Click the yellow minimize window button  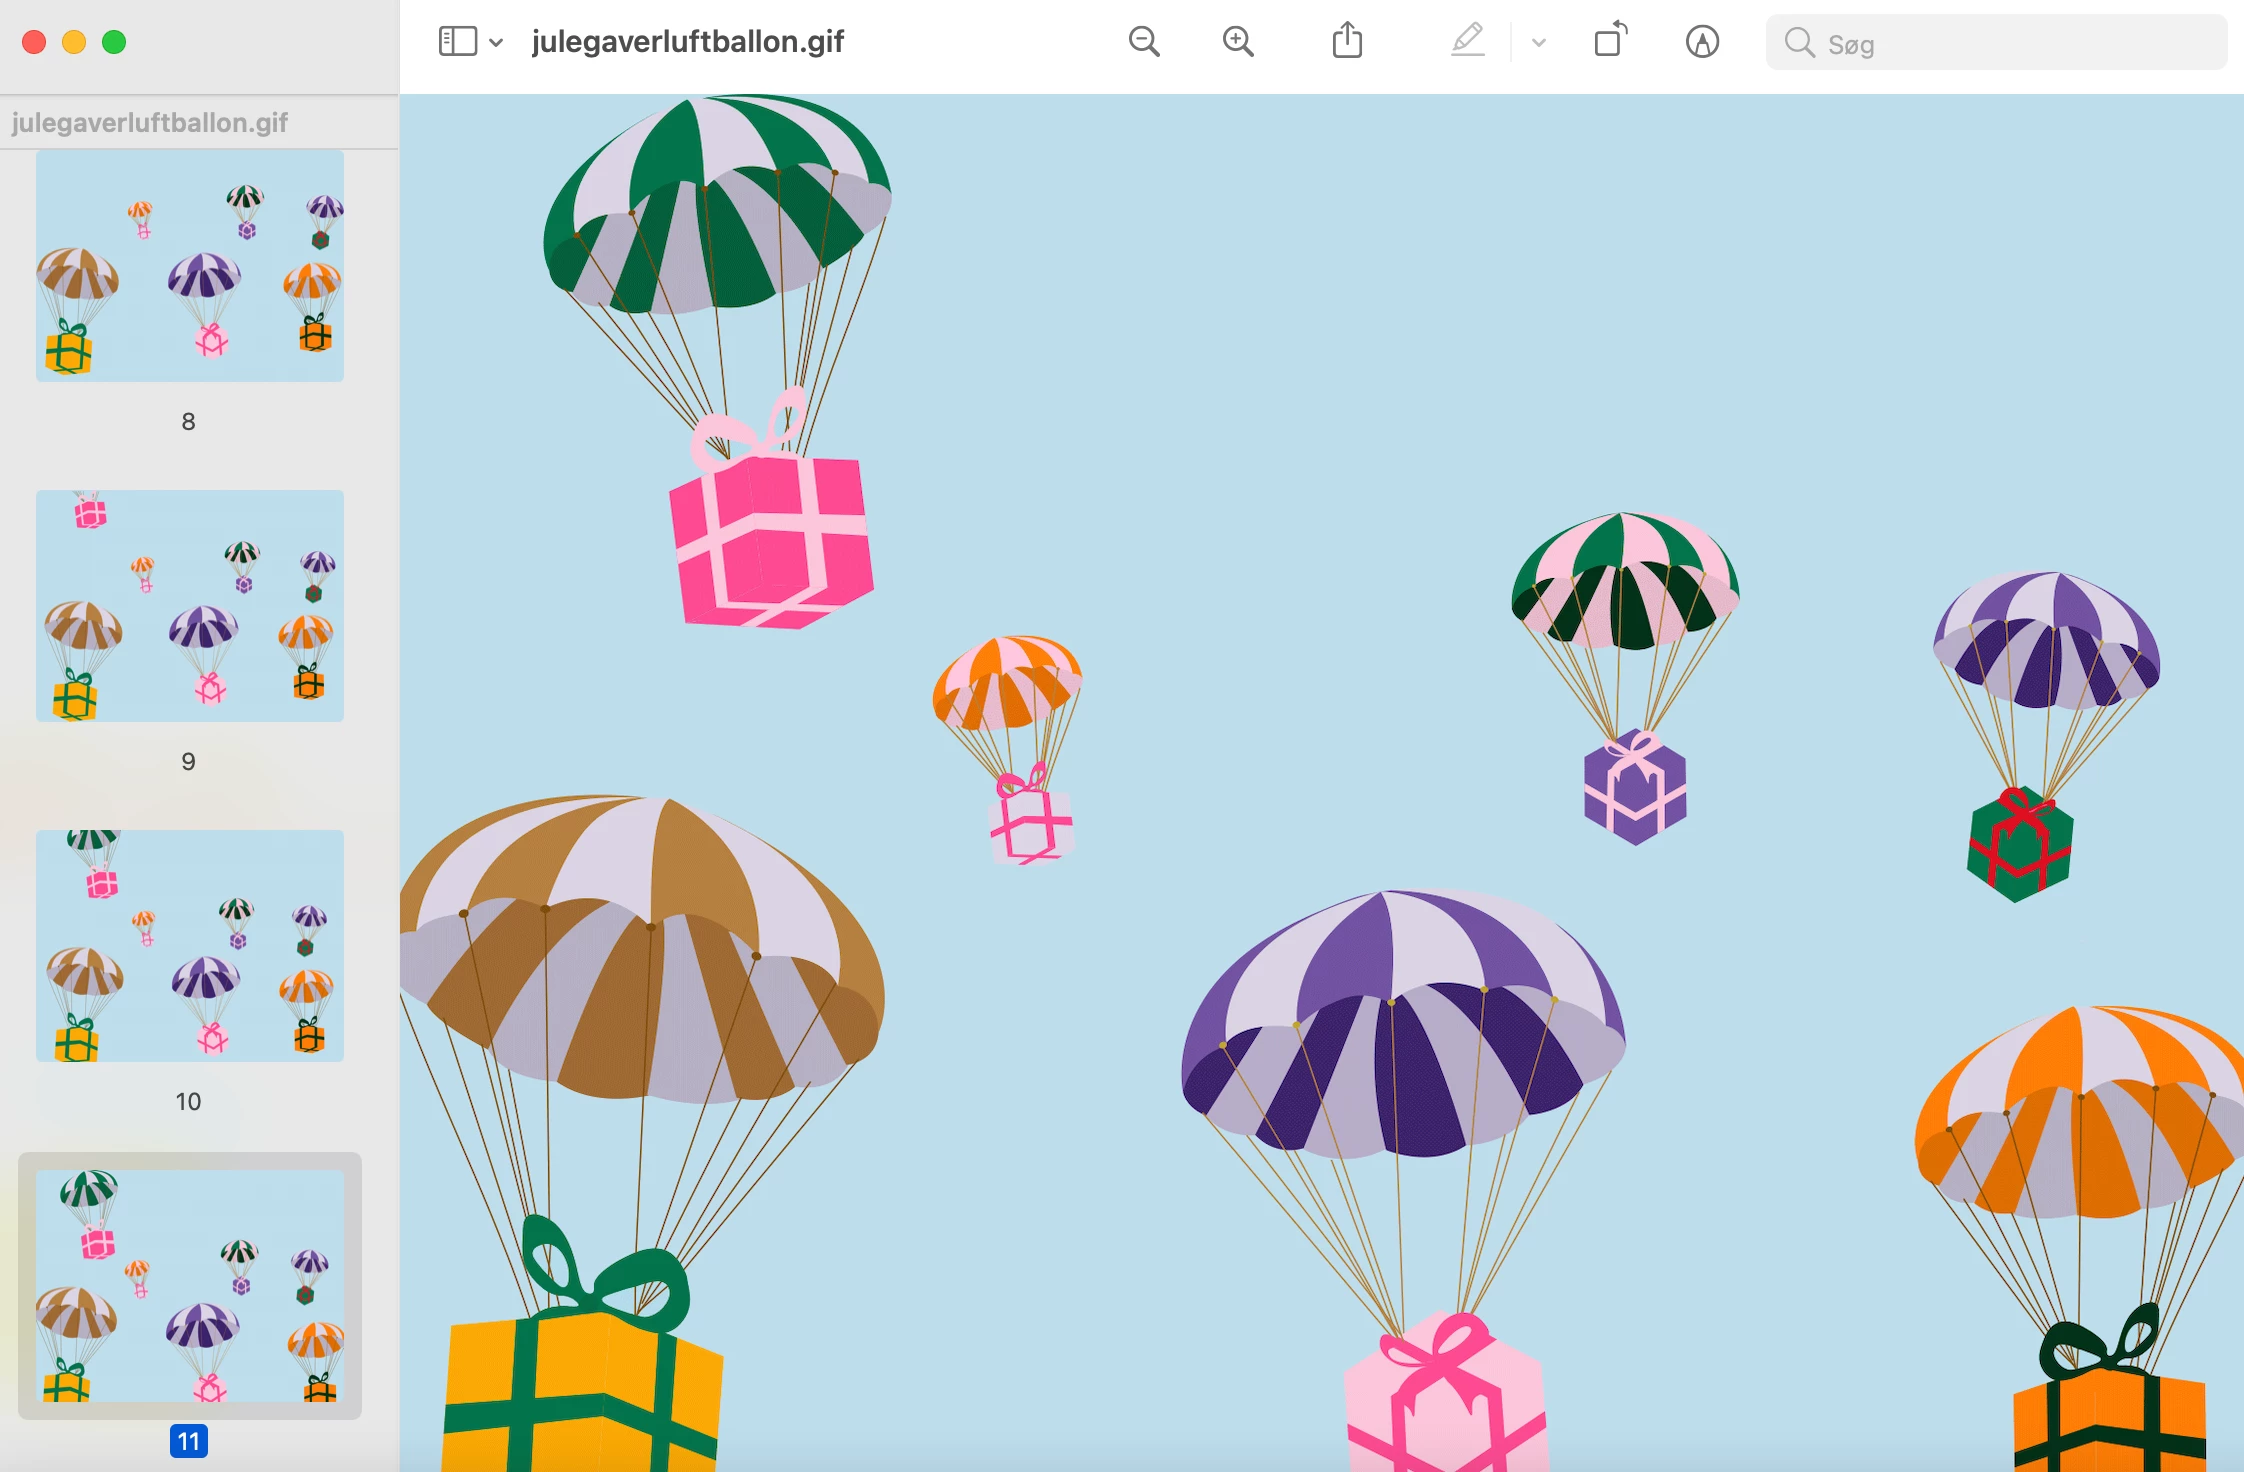(x=74, y=42)
